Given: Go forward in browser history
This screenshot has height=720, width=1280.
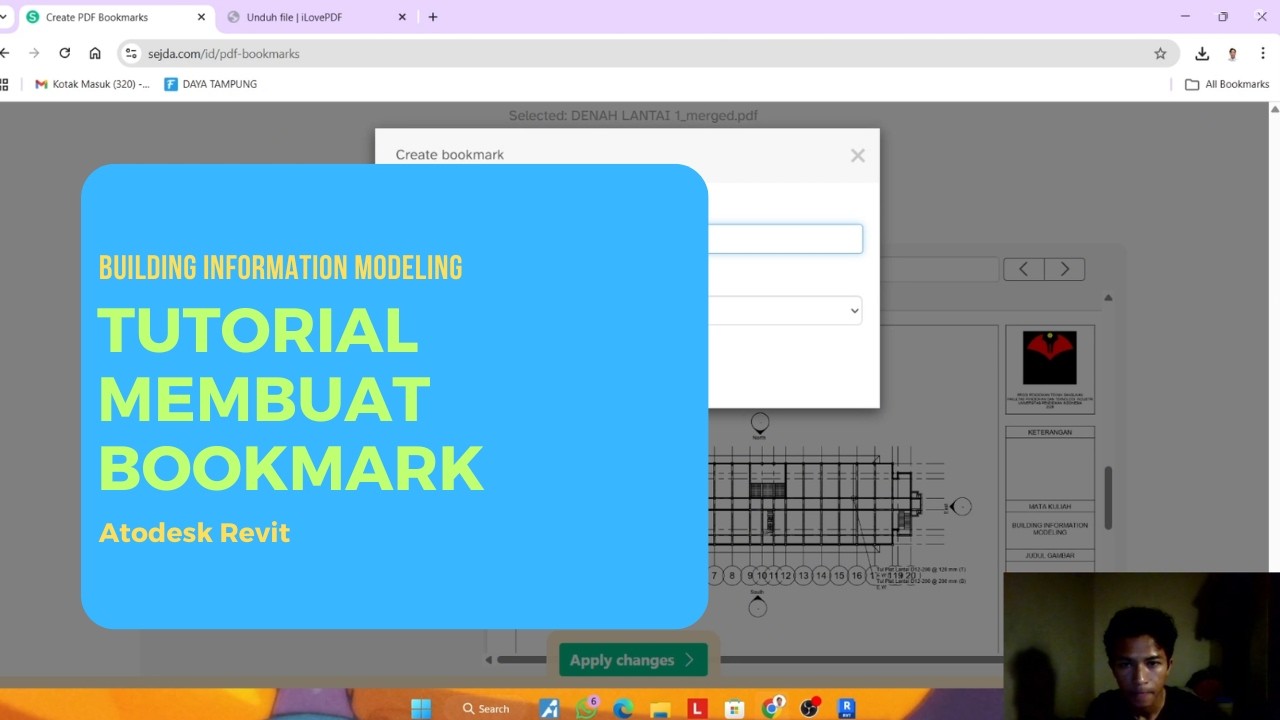Looking at the screenshot, I should [34, 53].
